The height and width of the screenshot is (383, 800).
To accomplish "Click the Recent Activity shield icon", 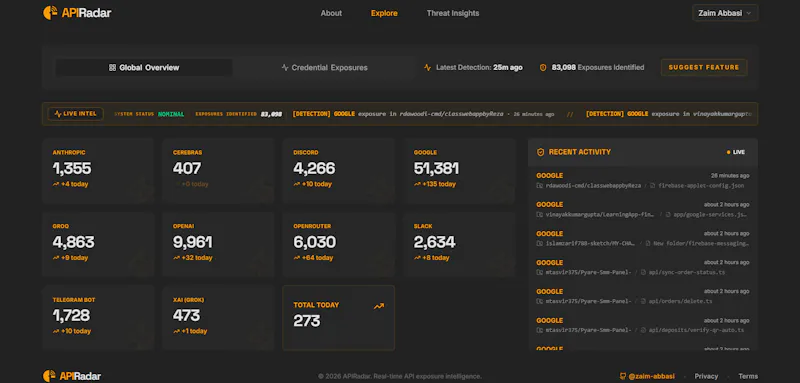I will point(541,152).
